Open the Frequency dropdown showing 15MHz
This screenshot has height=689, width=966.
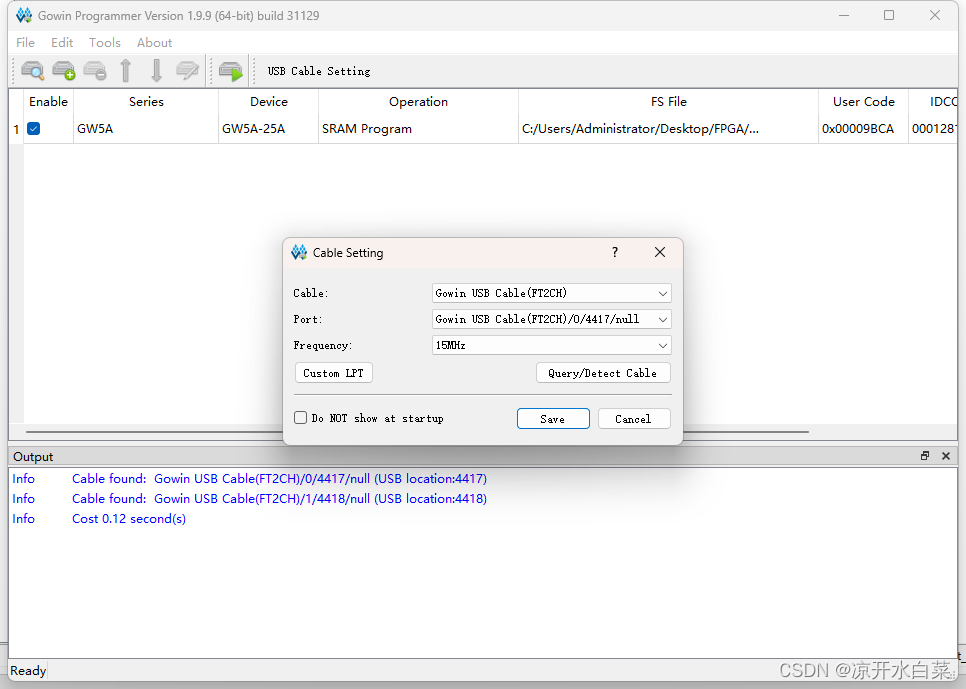click(551, 345)
